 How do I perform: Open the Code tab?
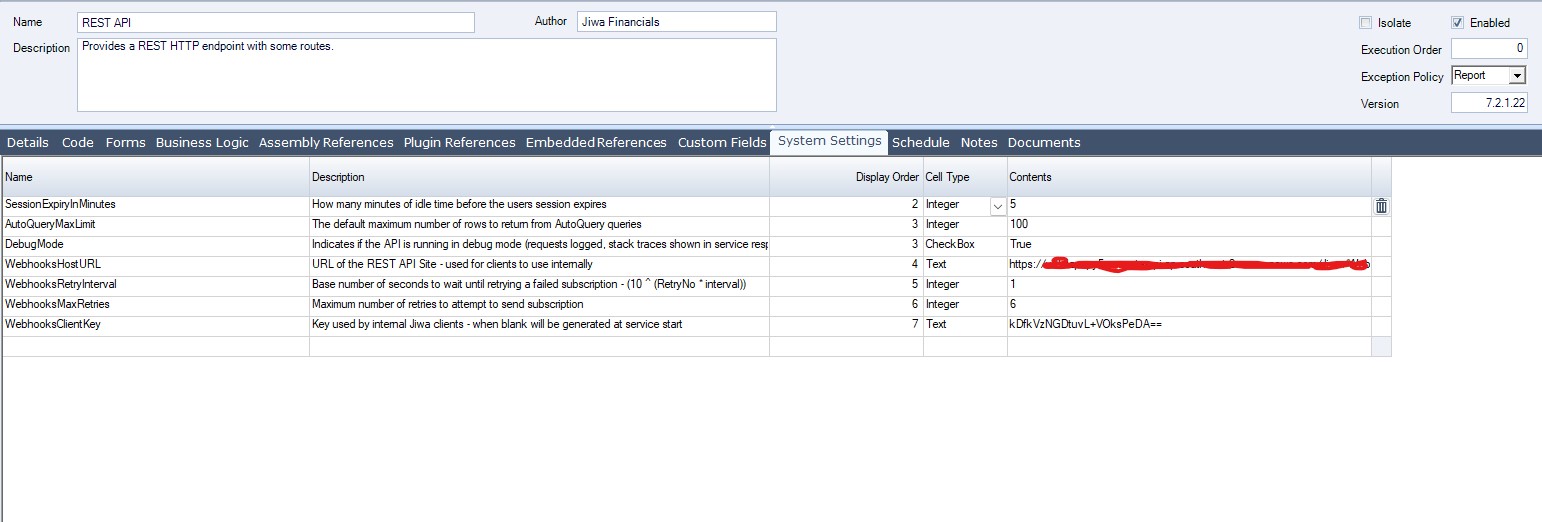(x=78, y=143)
